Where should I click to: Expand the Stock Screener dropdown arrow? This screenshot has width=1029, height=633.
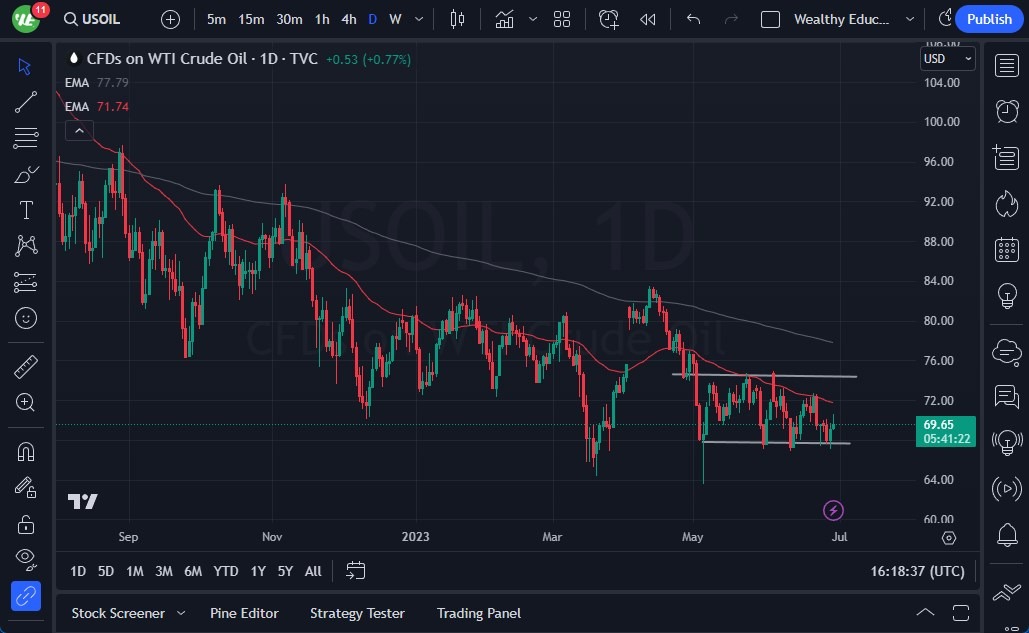pos(181,613)
